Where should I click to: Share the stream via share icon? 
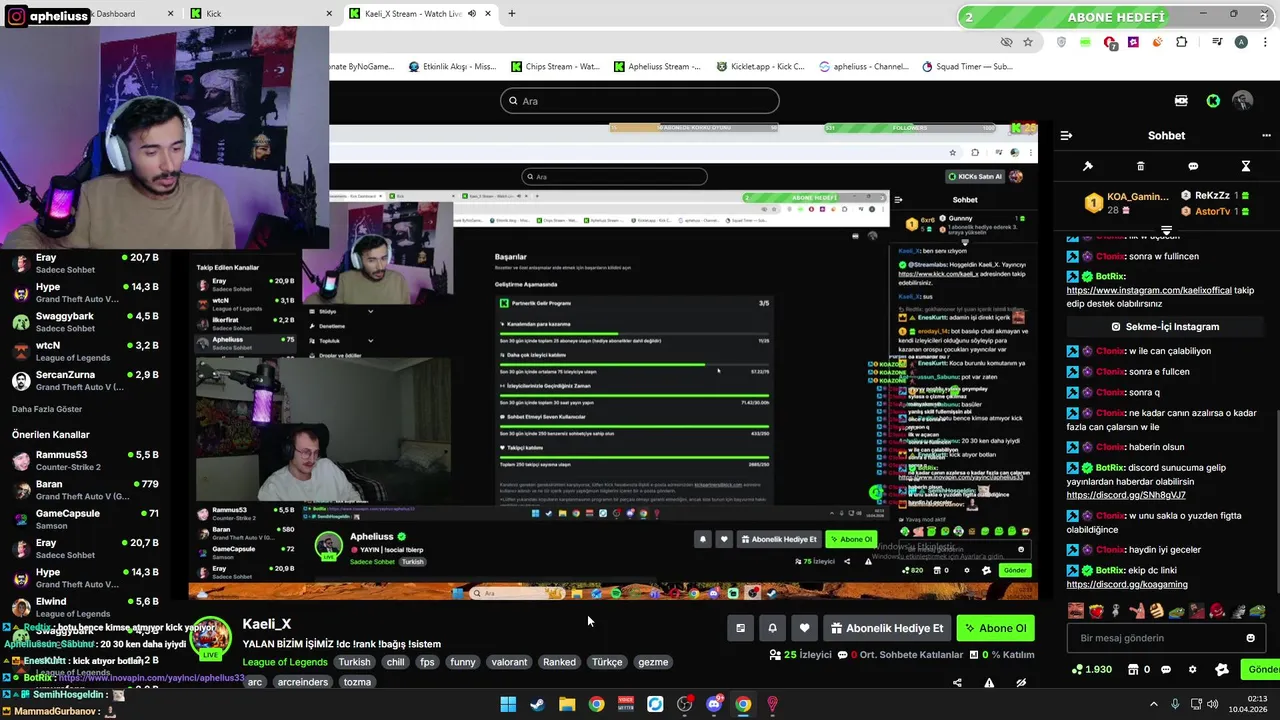coord(957,683)
